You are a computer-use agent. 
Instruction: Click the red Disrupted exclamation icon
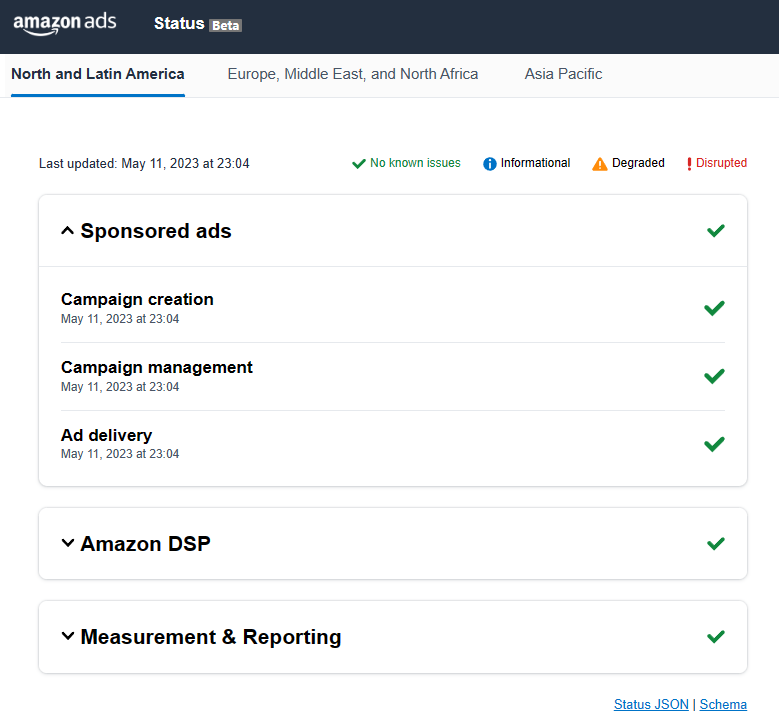(x=689, y=163)
